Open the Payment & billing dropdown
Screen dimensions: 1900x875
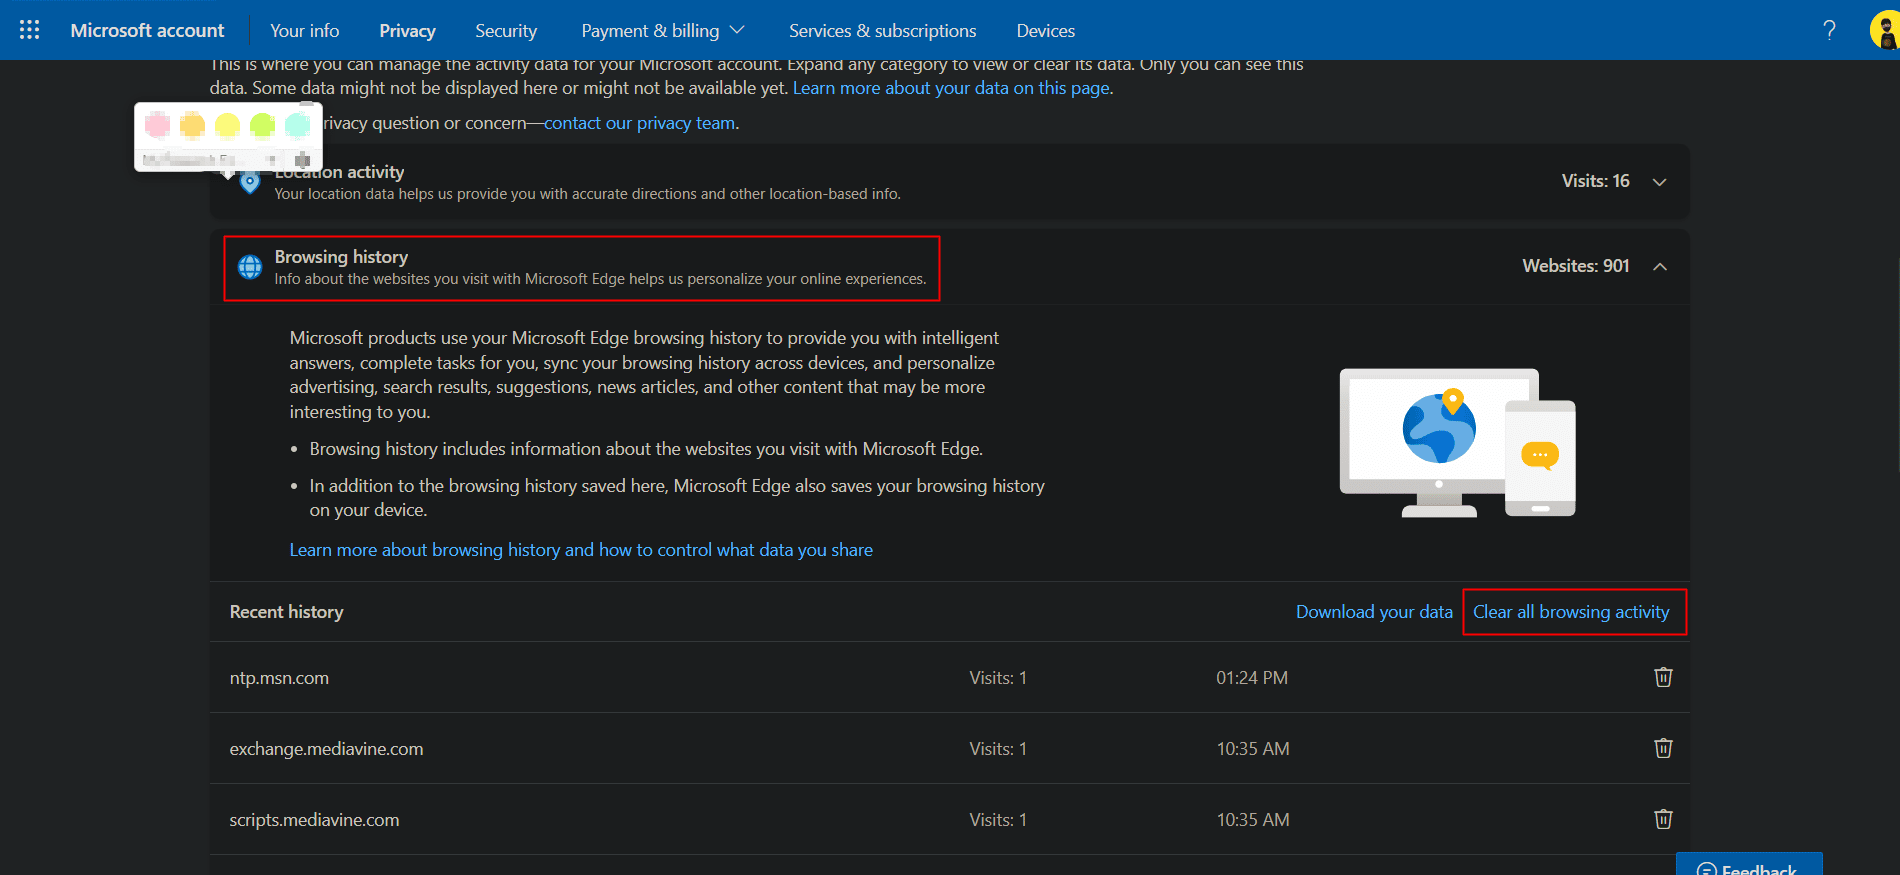point(663,30)
